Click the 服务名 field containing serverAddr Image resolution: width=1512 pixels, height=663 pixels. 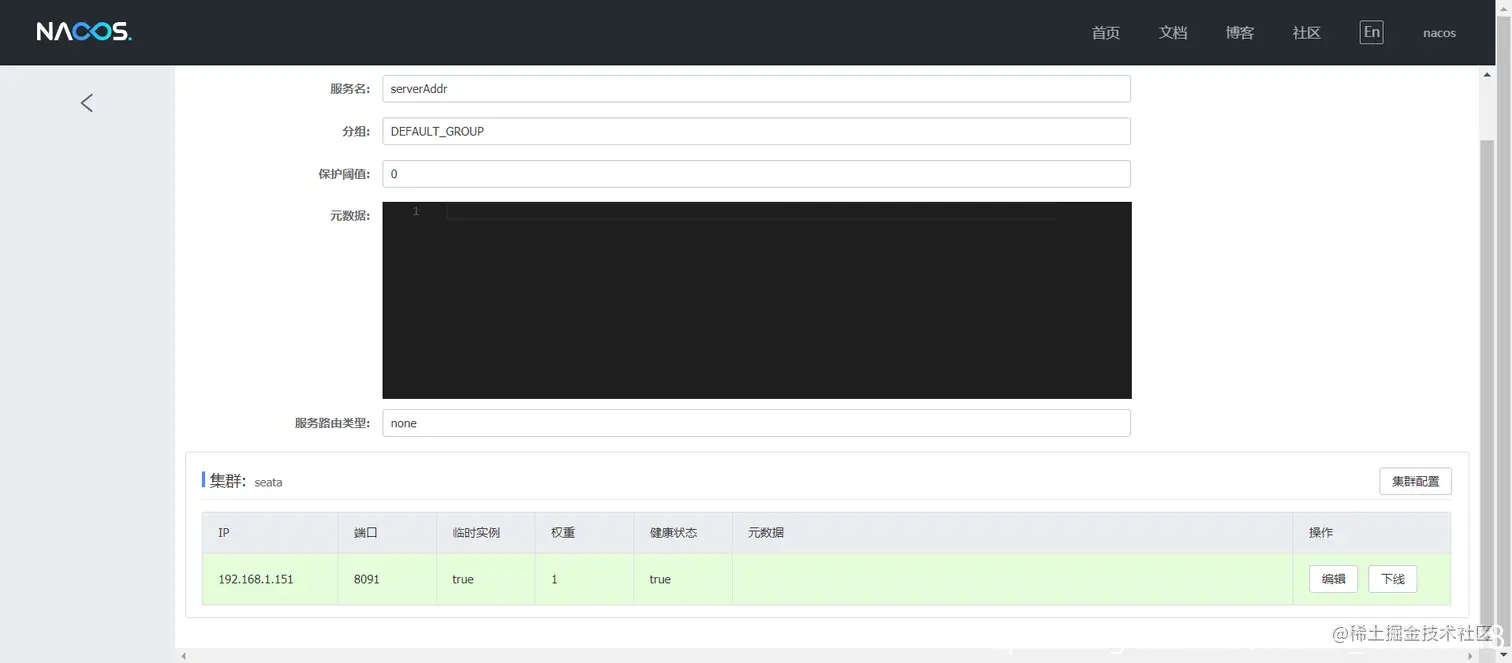pyautogui.click(x=756, y=88)
